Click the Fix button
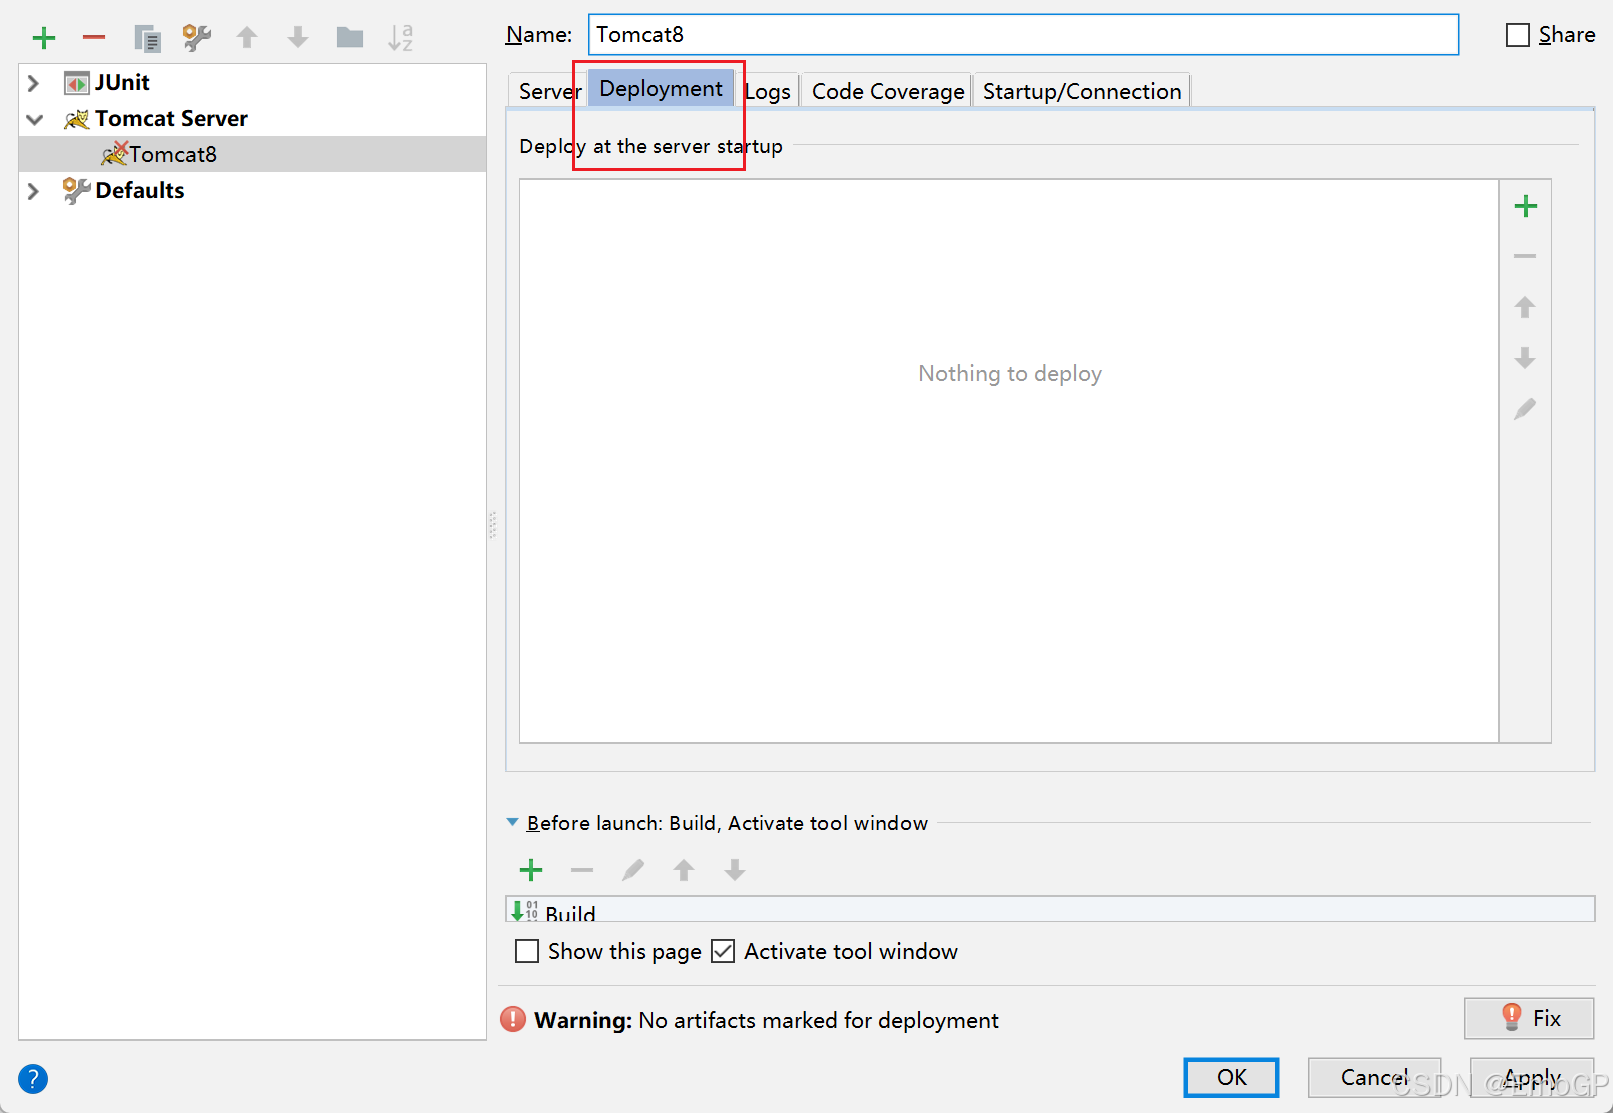1613x1113 pixels. point(1529,1018)
